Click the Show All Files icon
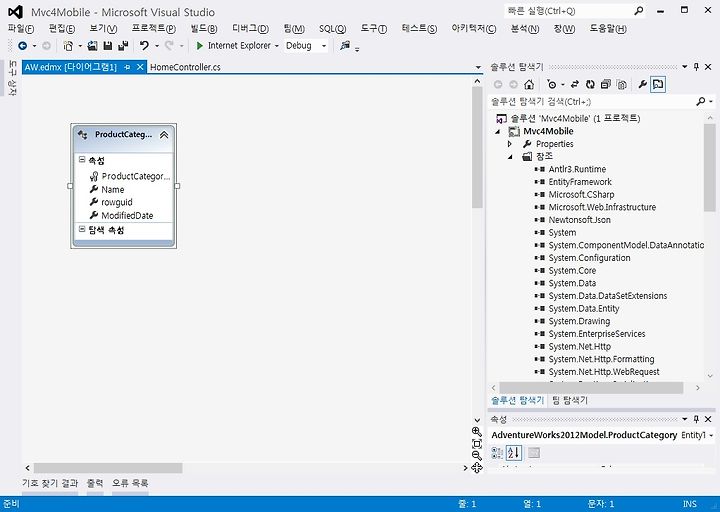The image size is (720, 512). 621,84
